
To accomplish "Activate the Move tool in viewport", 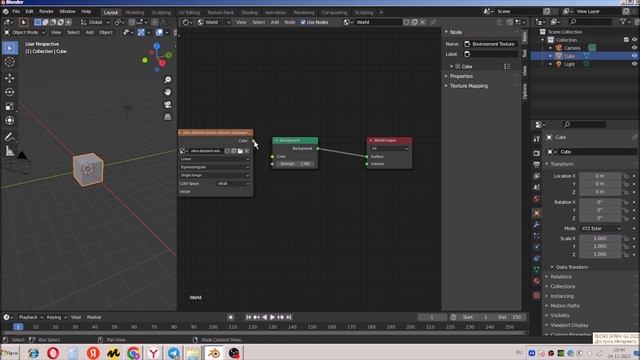I will [x=10, y=78].
